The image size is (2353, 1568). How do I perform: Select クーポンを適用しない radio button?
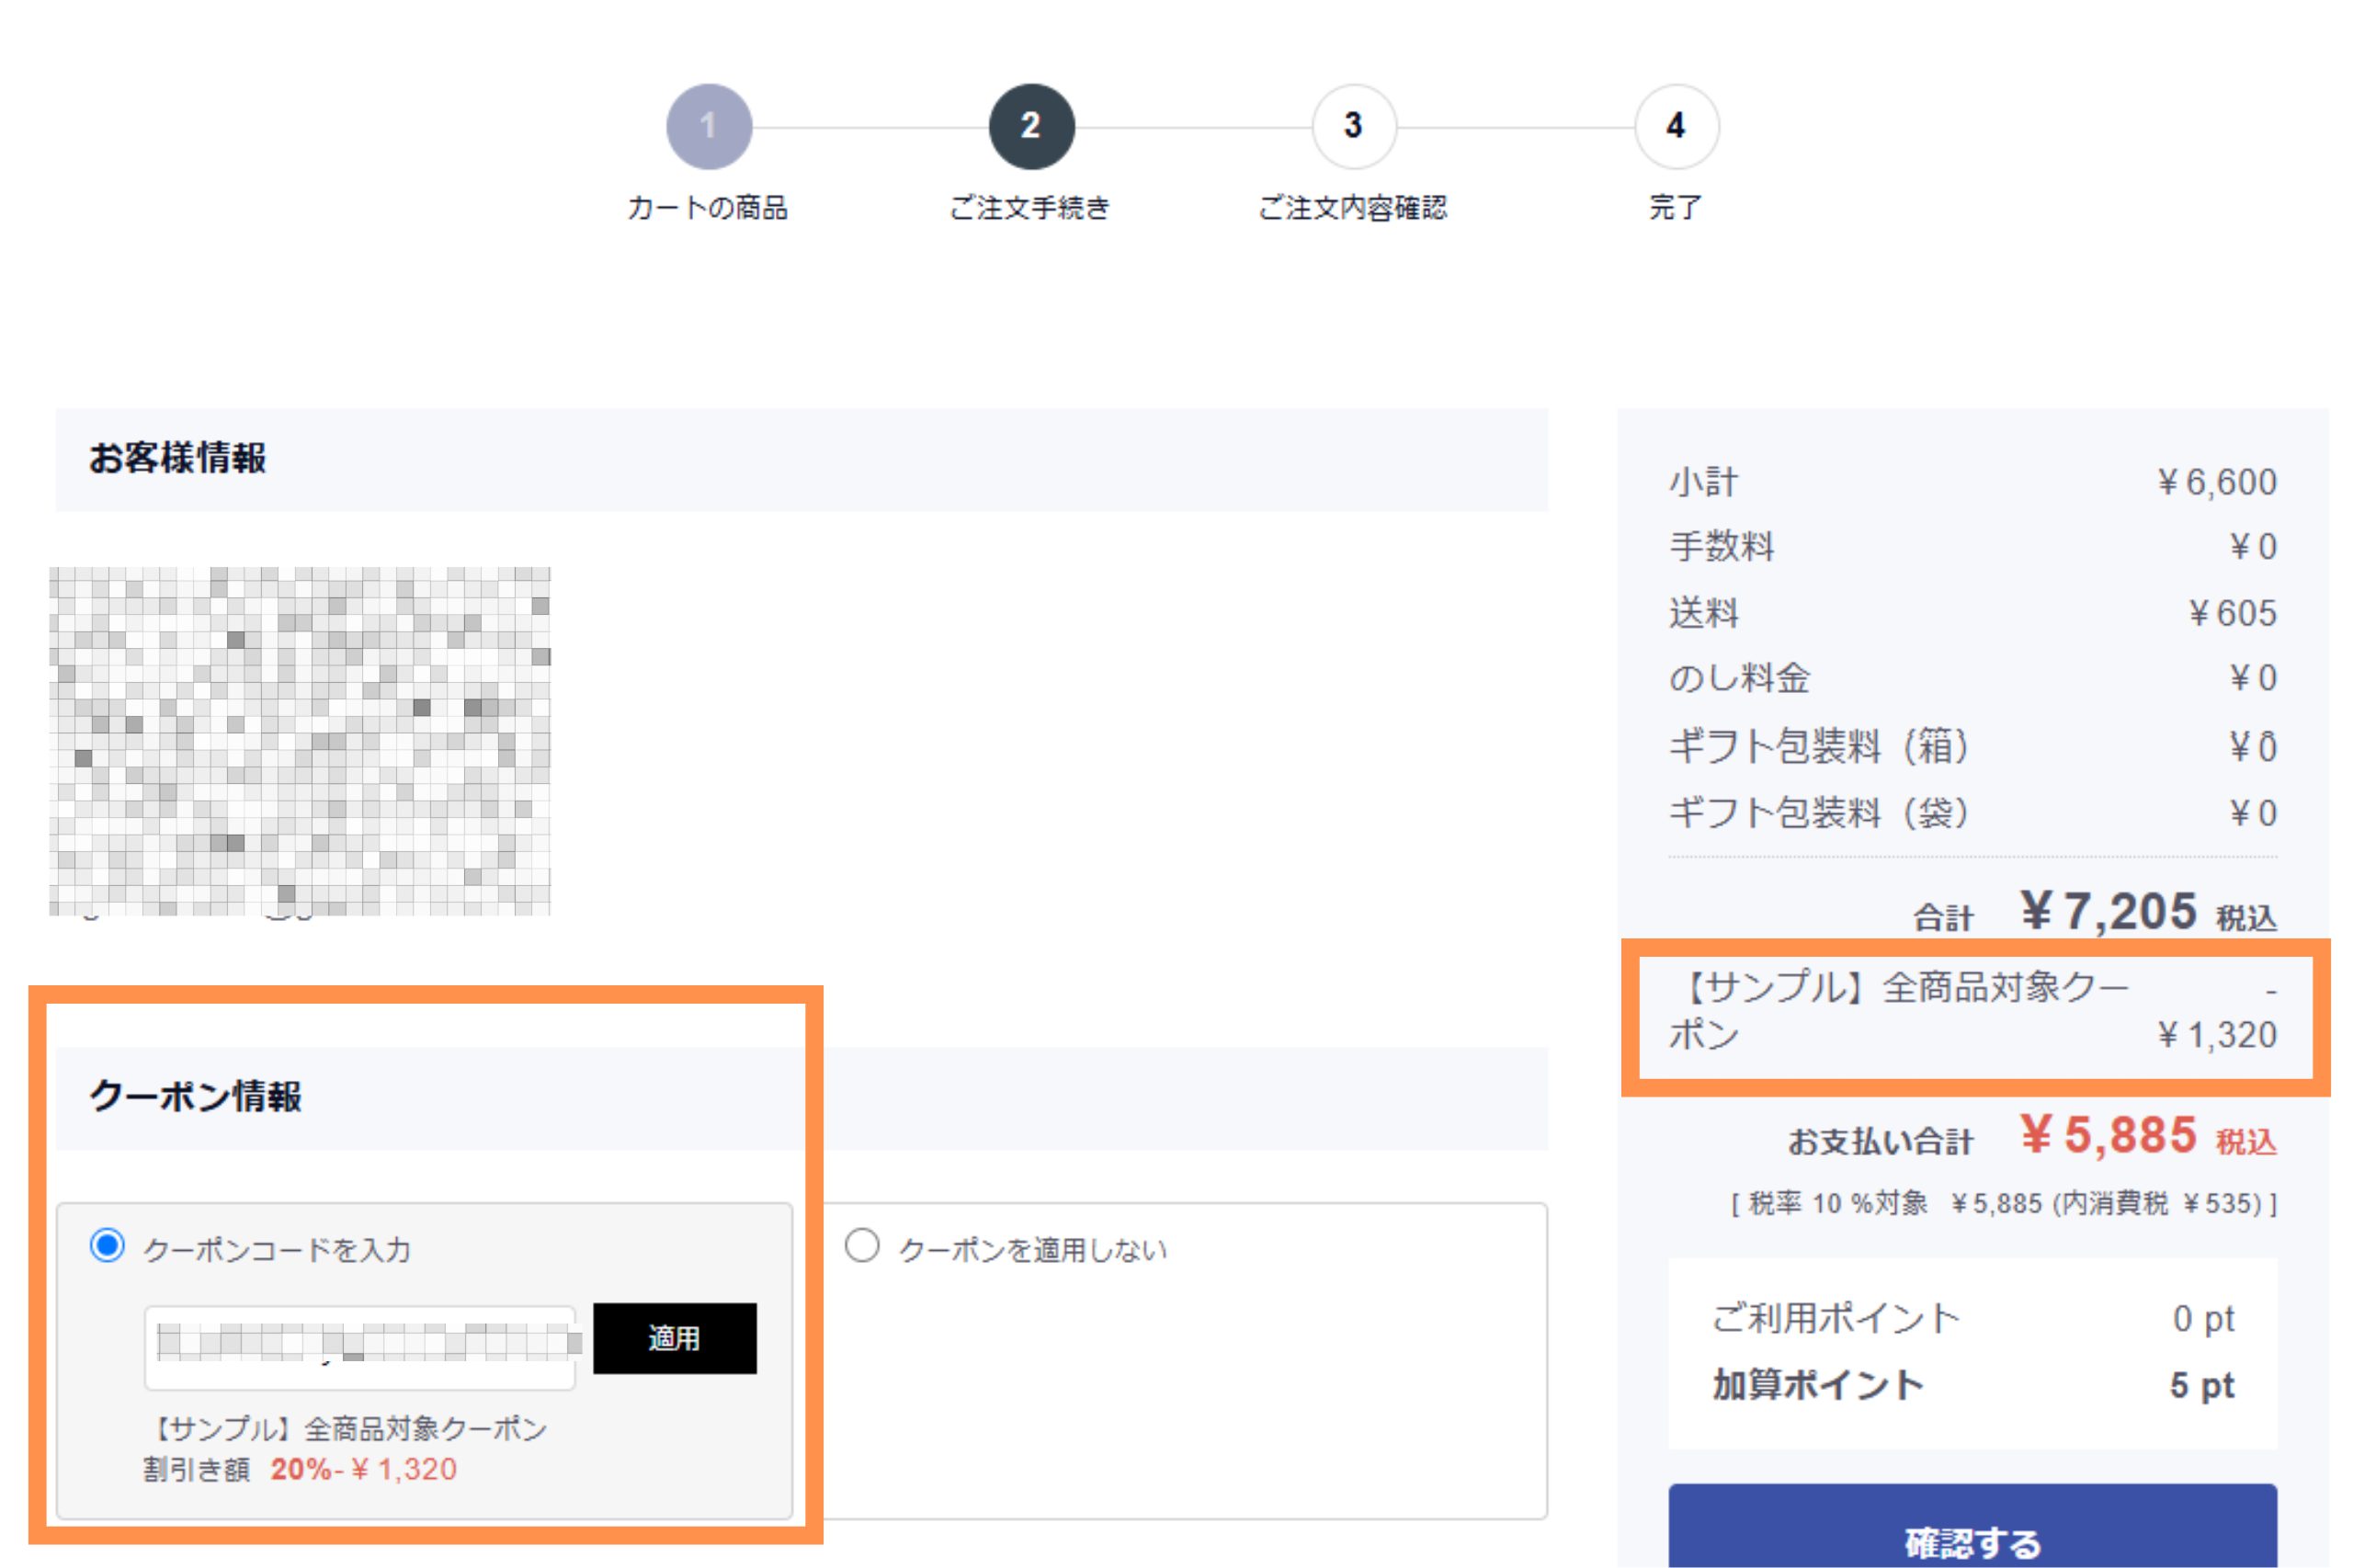click(861, 1246)
